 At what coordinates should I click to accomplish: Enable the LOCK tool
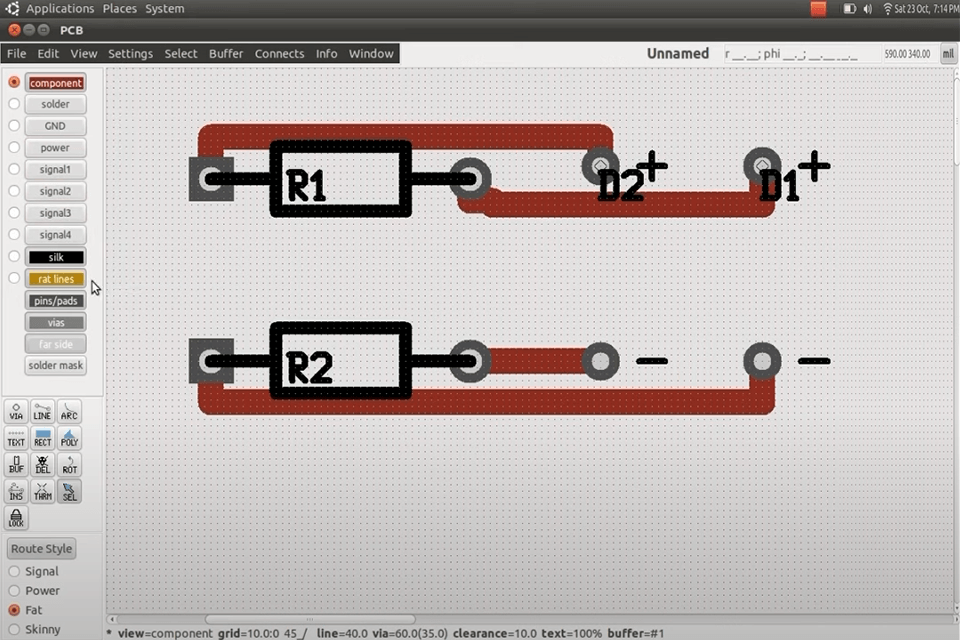click(16, 517)
